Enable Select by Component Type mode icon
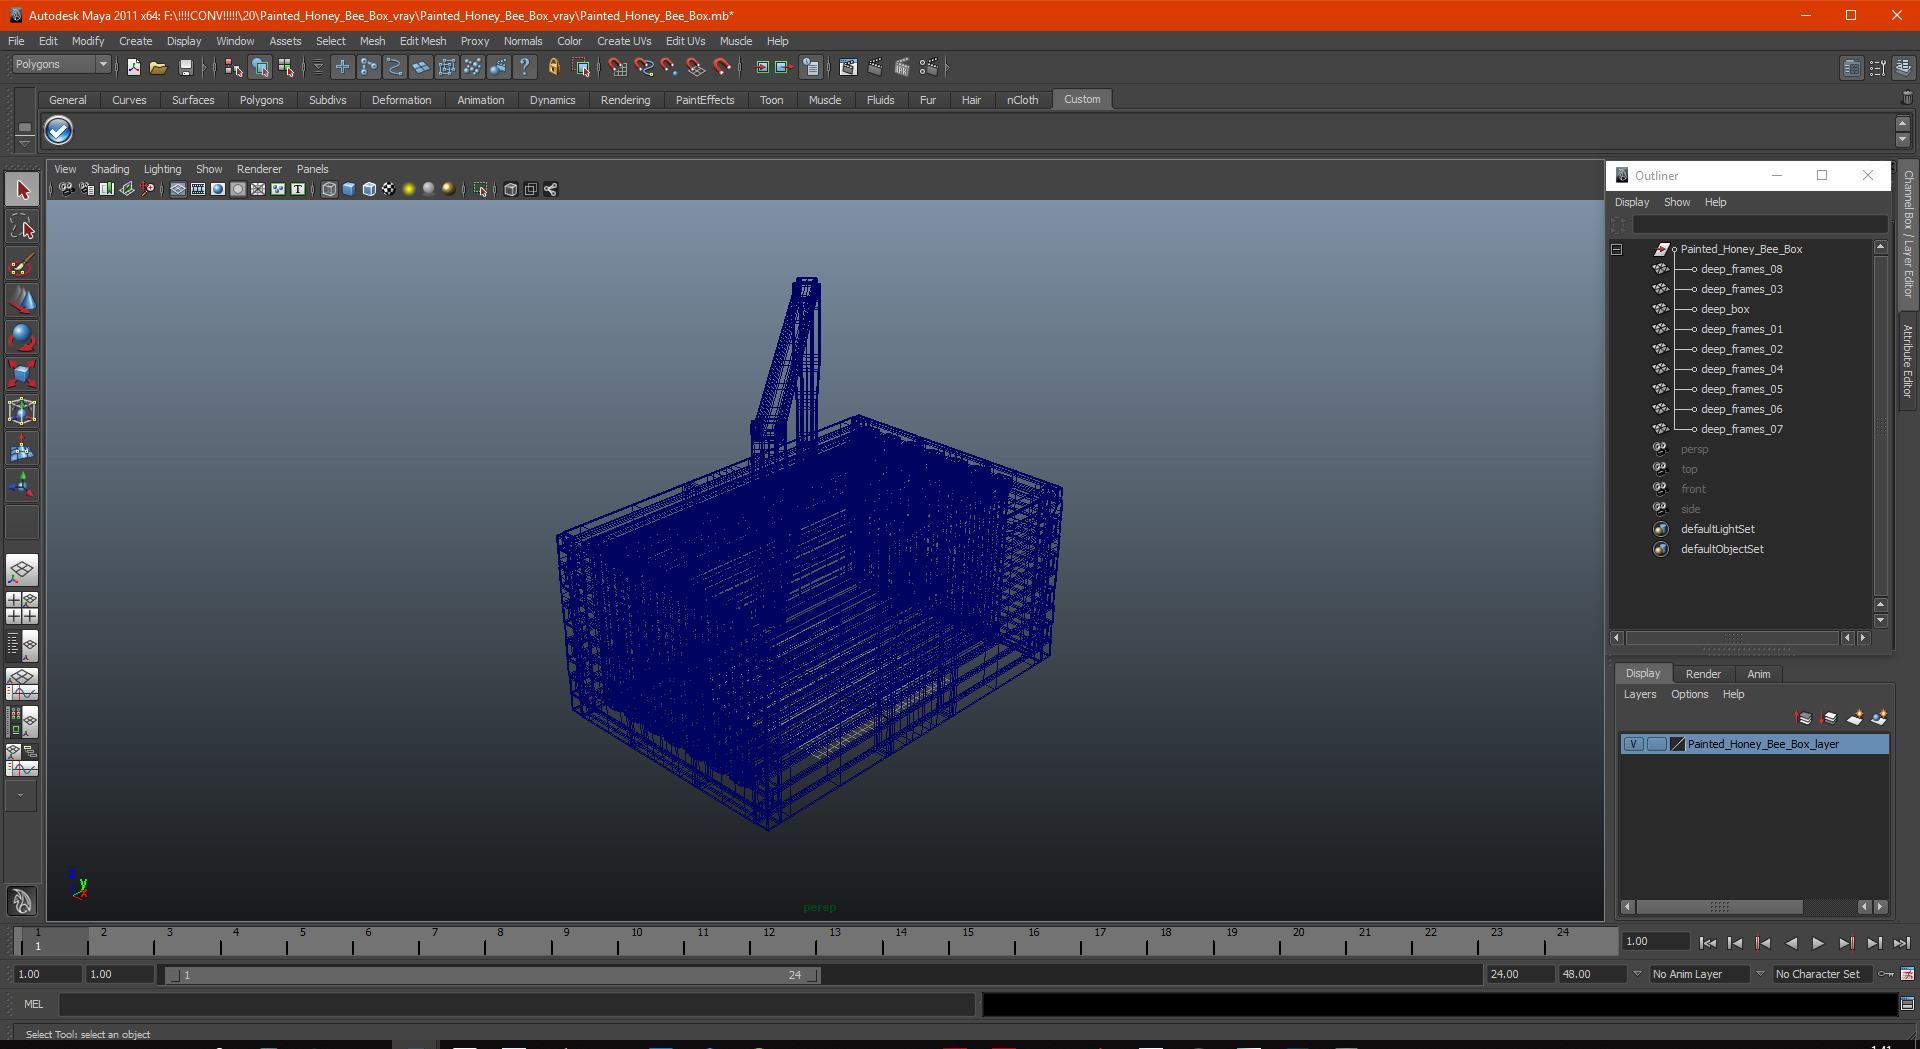1920x1049 pixels. click(x=286, y=67)
